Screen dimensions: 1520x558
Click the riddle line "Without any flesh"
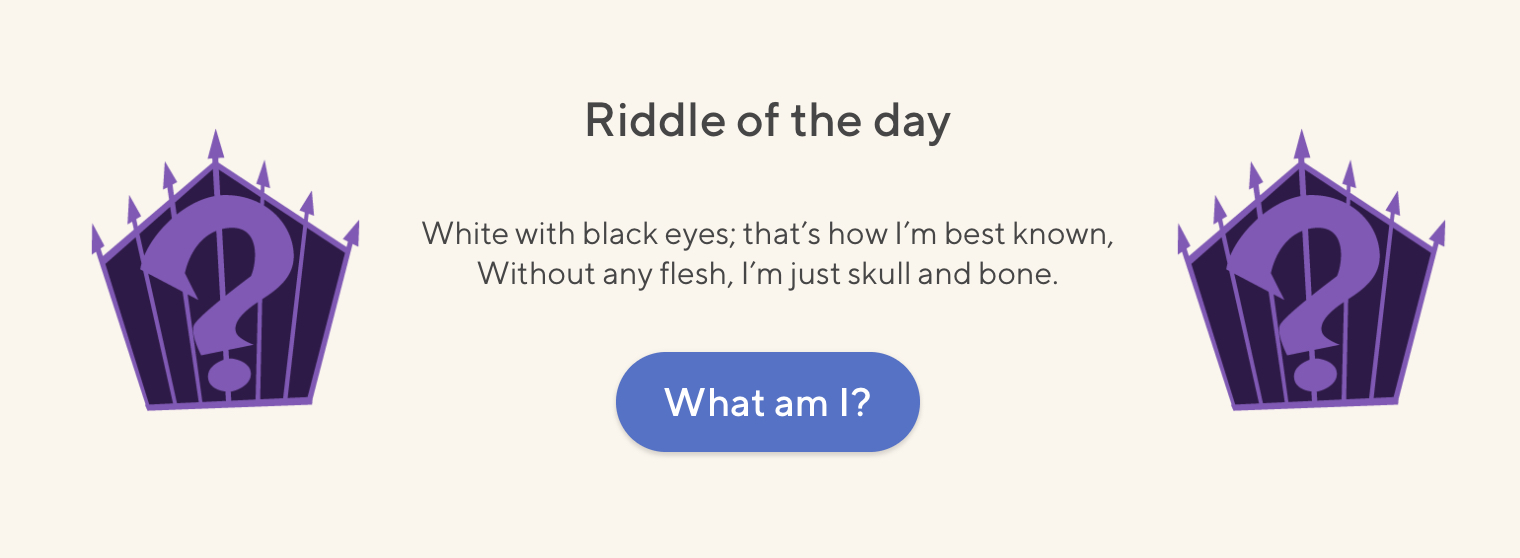[x=767, y=273]
